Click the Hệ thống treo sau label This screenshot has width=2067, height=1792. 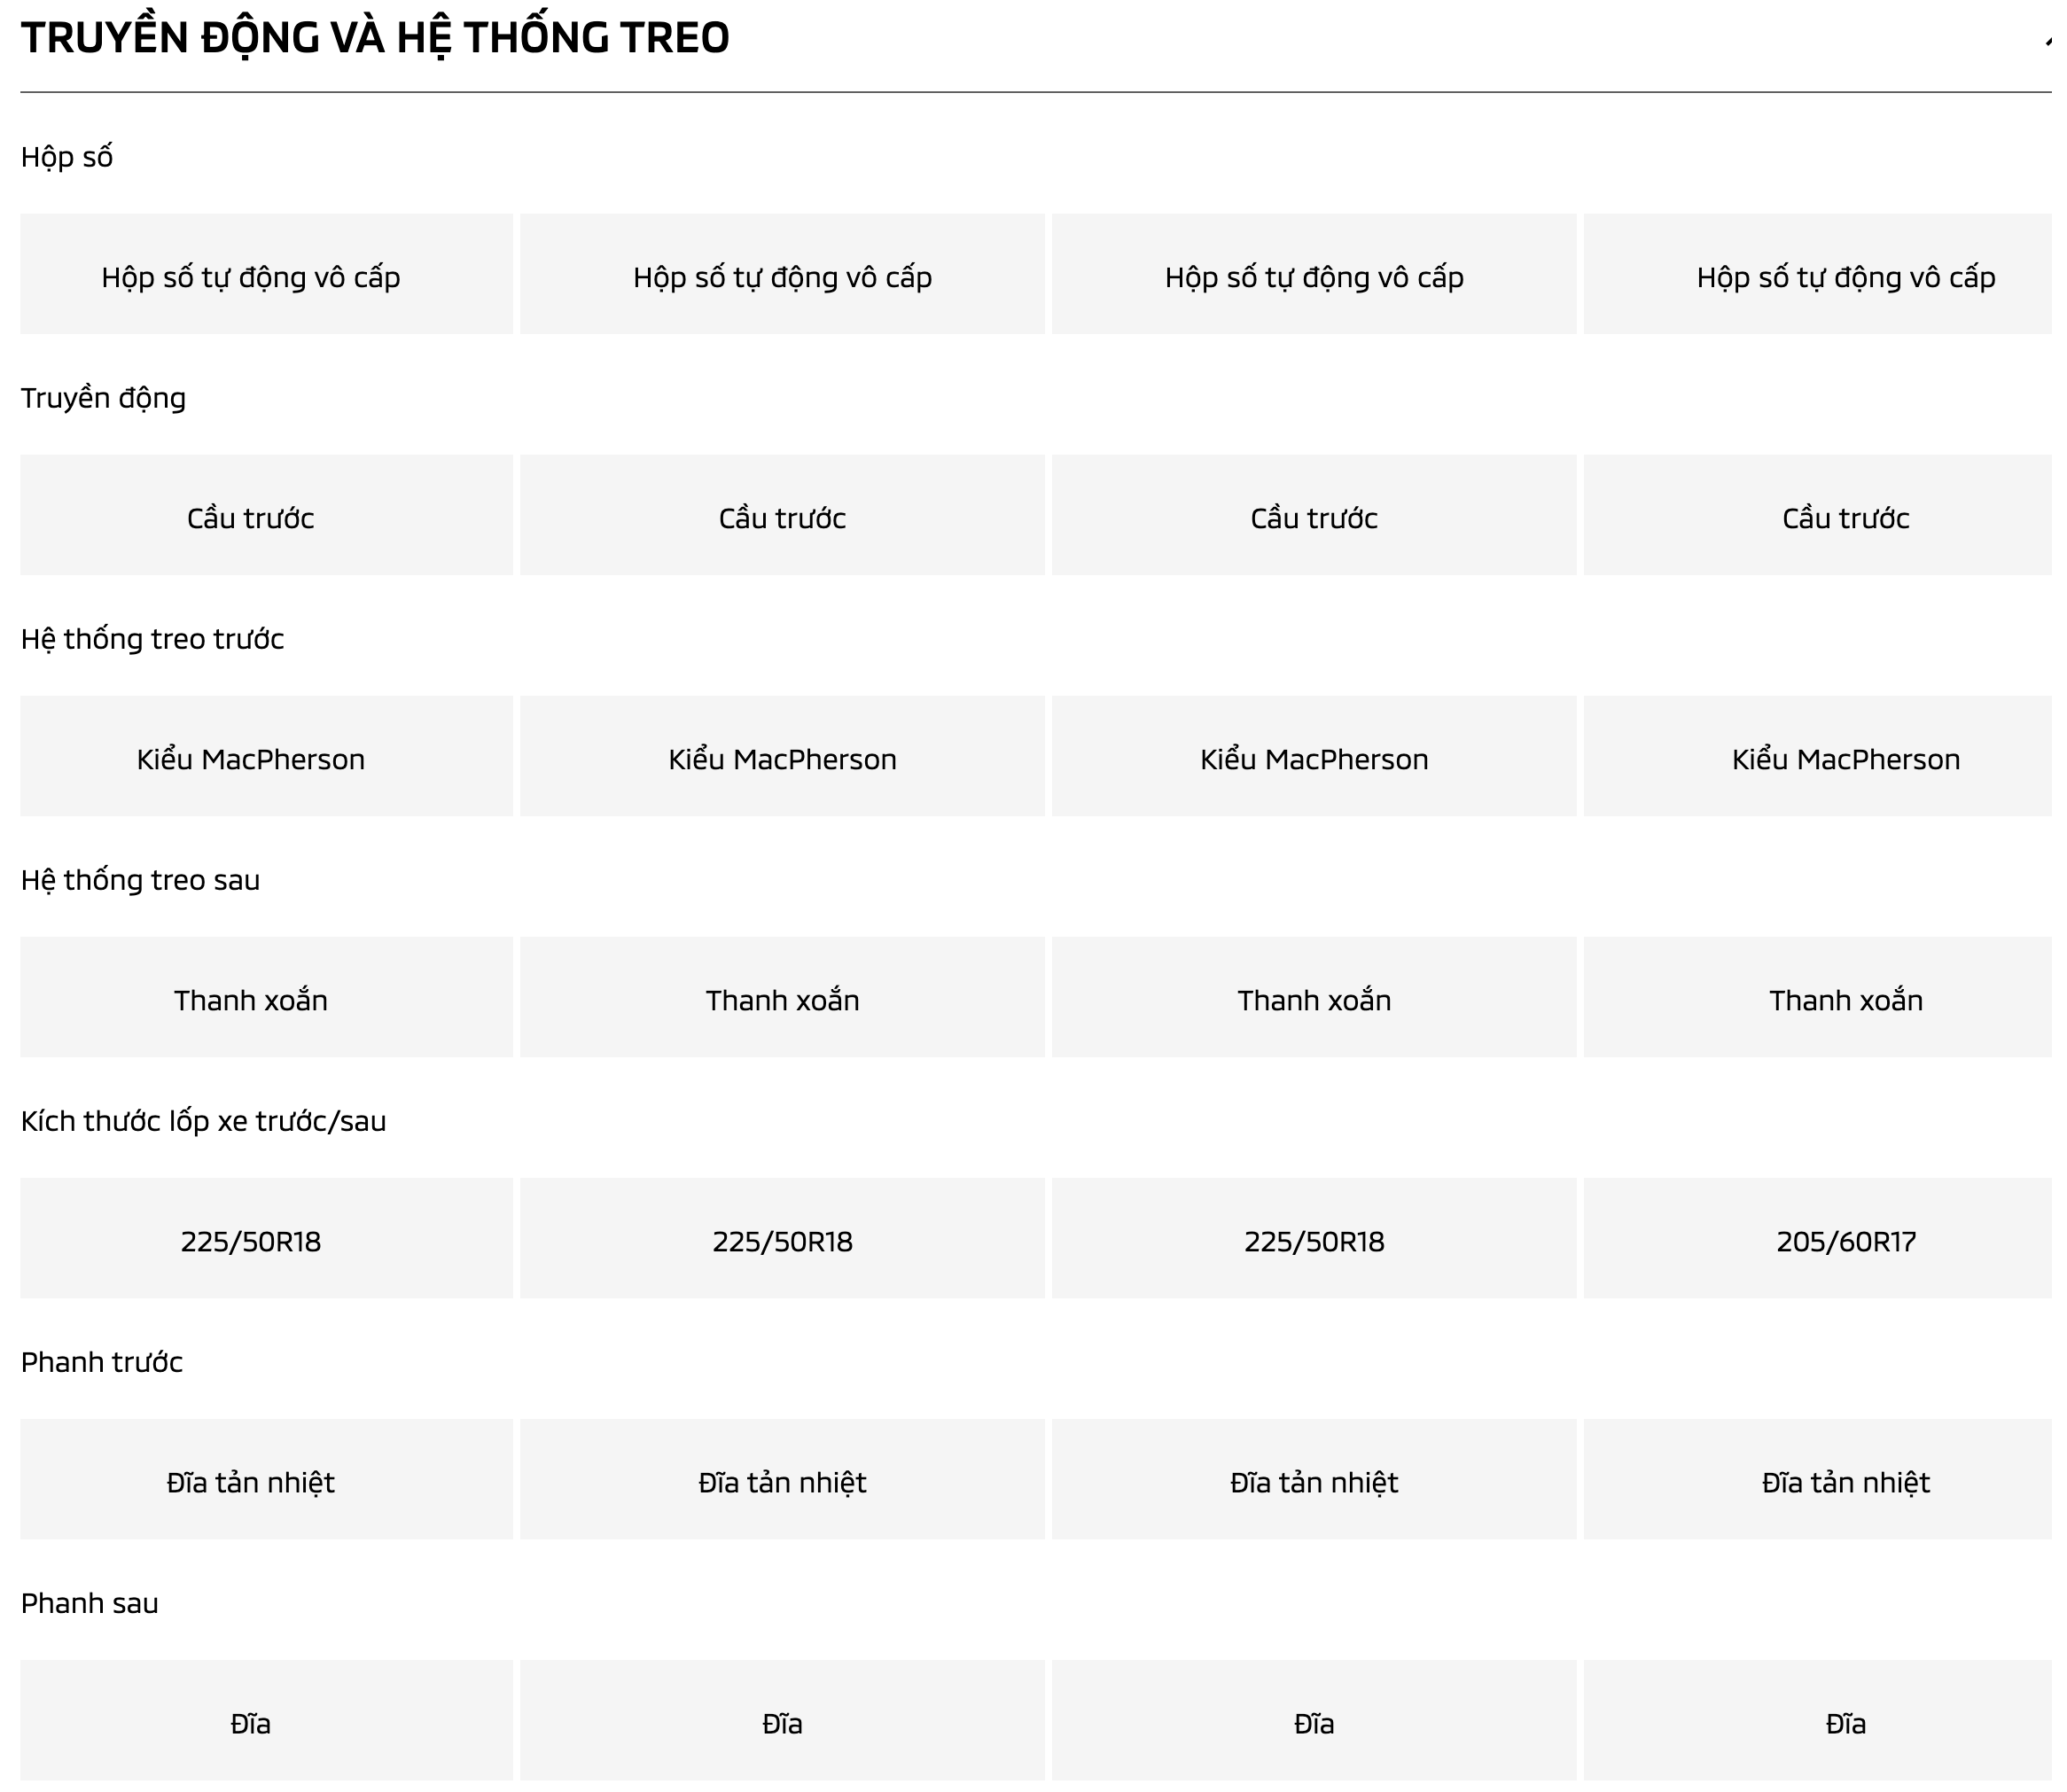(x=141, y=880)
